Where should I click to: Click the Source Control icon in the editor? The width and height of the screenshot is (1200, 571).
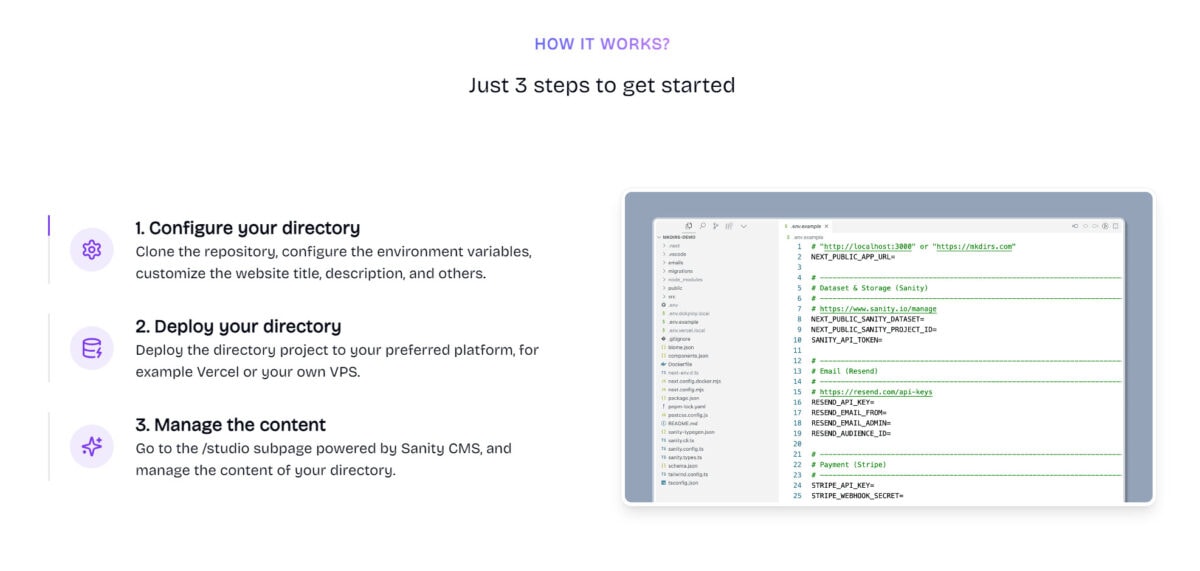click(x=716, y=226)
